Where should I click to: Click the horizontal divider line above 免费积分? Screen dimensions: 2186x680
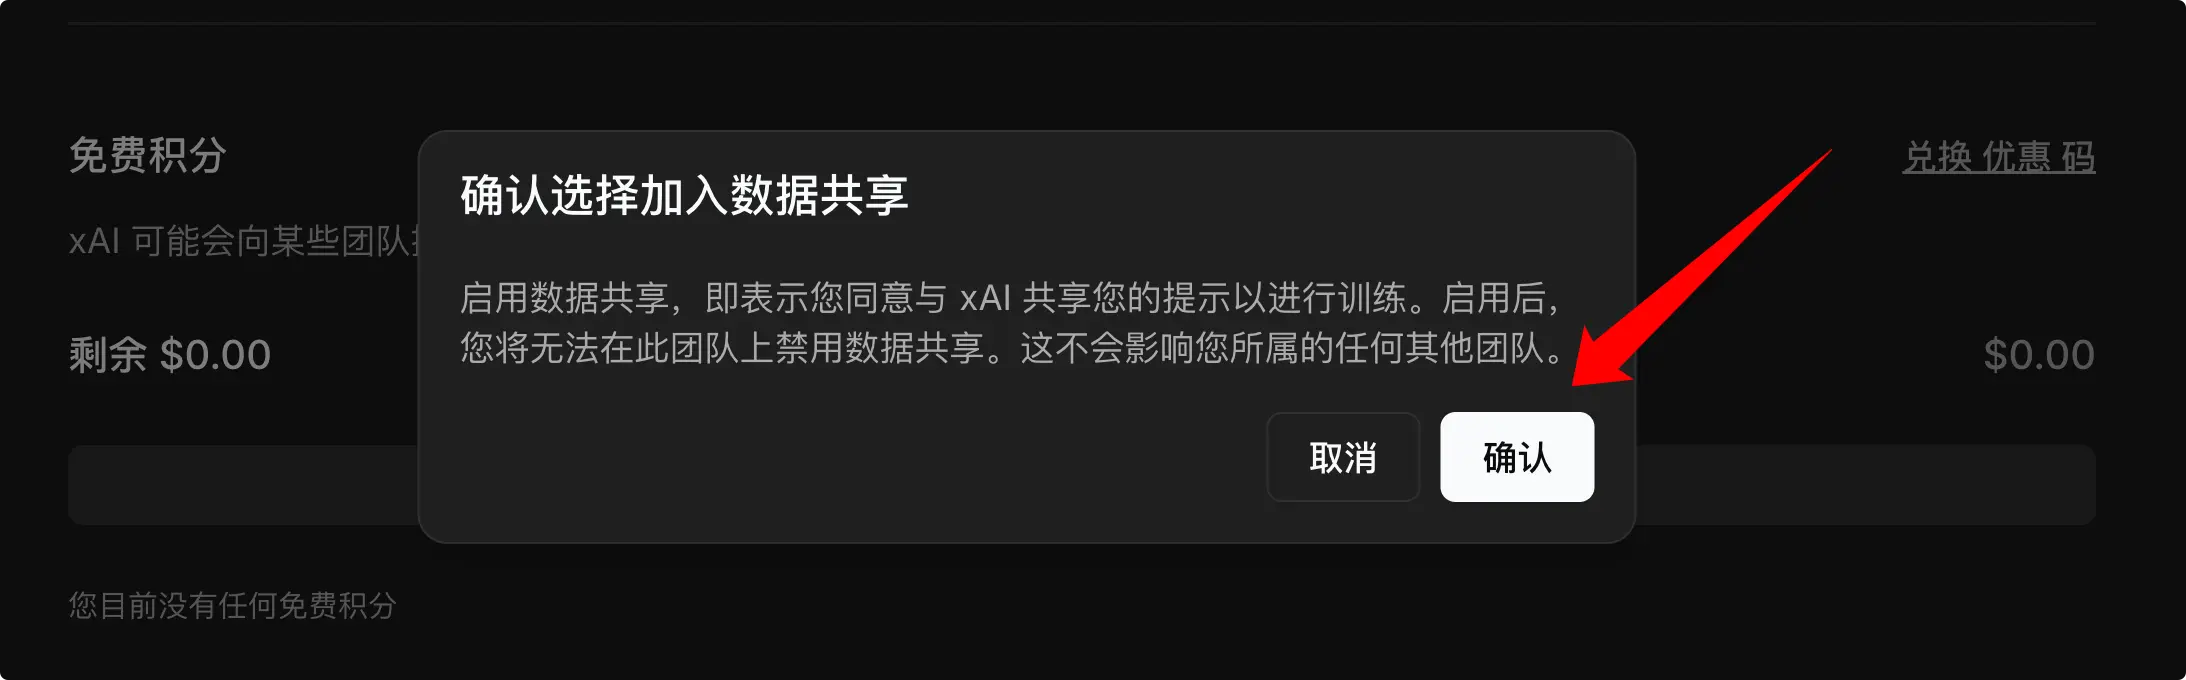pos(1082,23)
